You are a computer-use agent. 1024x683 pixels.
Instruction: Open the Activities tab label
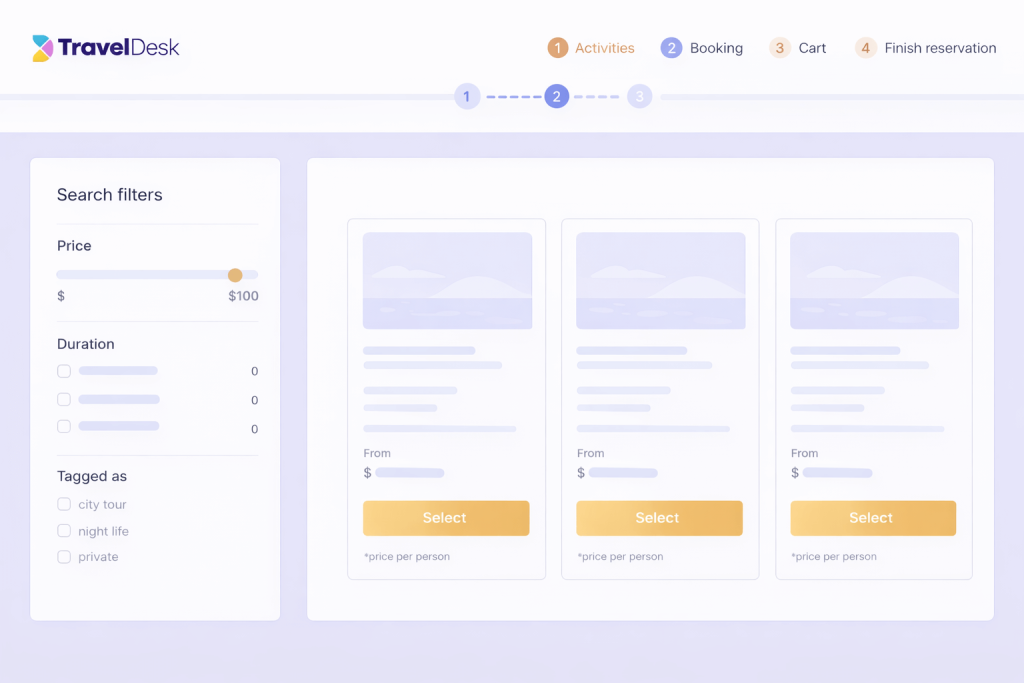pyautogui.click(x=604, y=48)
